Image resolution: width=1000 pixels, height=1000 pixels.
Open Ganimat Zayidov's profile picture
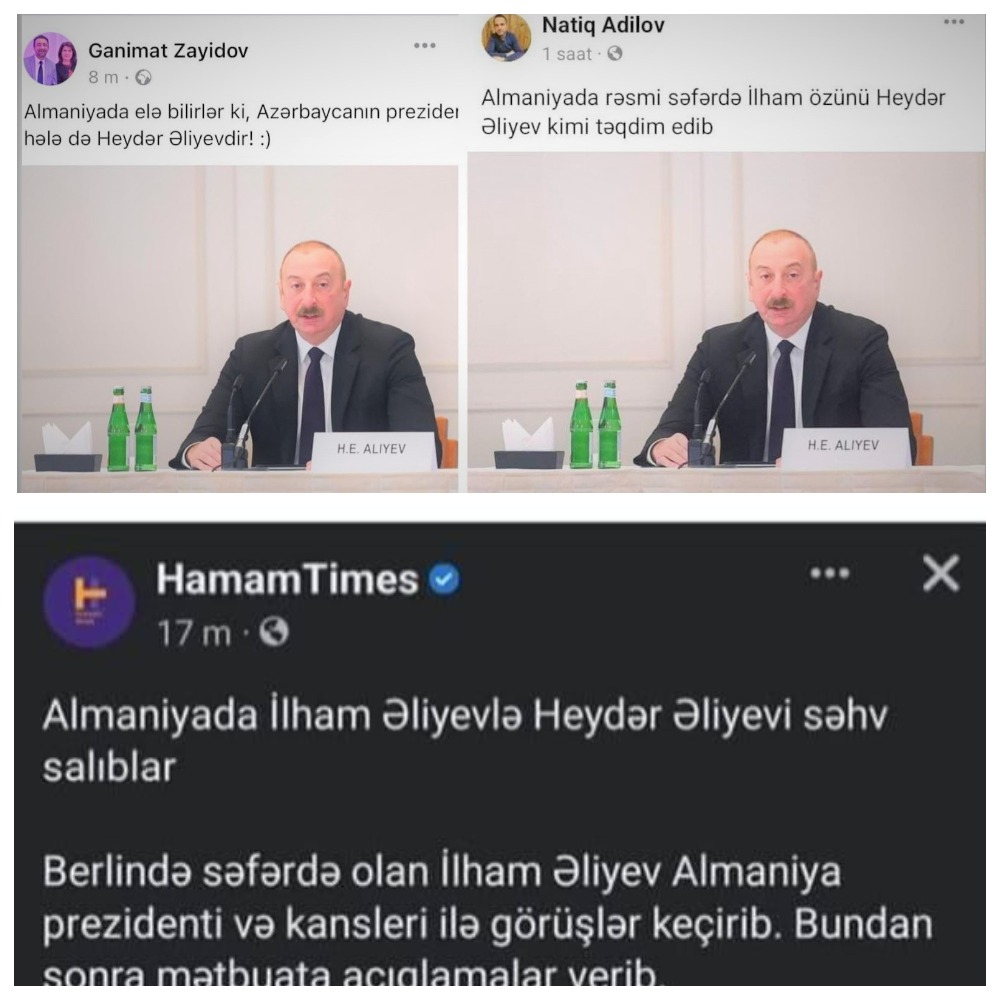pyautogui.click(x=50, y=59)
